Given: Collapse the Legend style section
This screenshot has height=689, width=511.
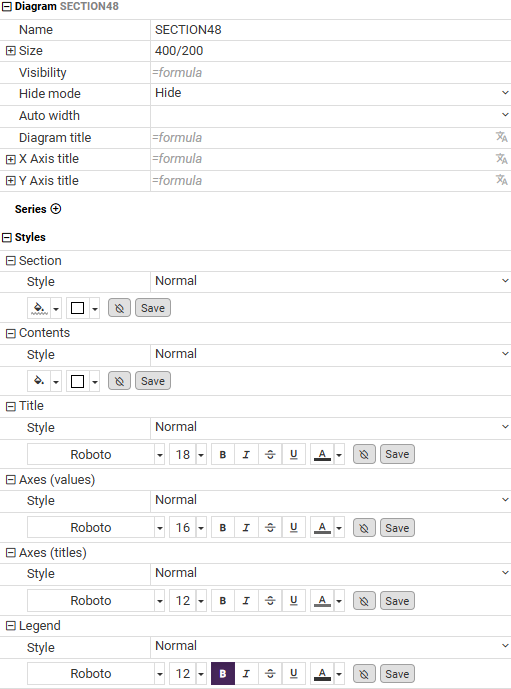Looking at the screenshot, I should pos(11,626).
